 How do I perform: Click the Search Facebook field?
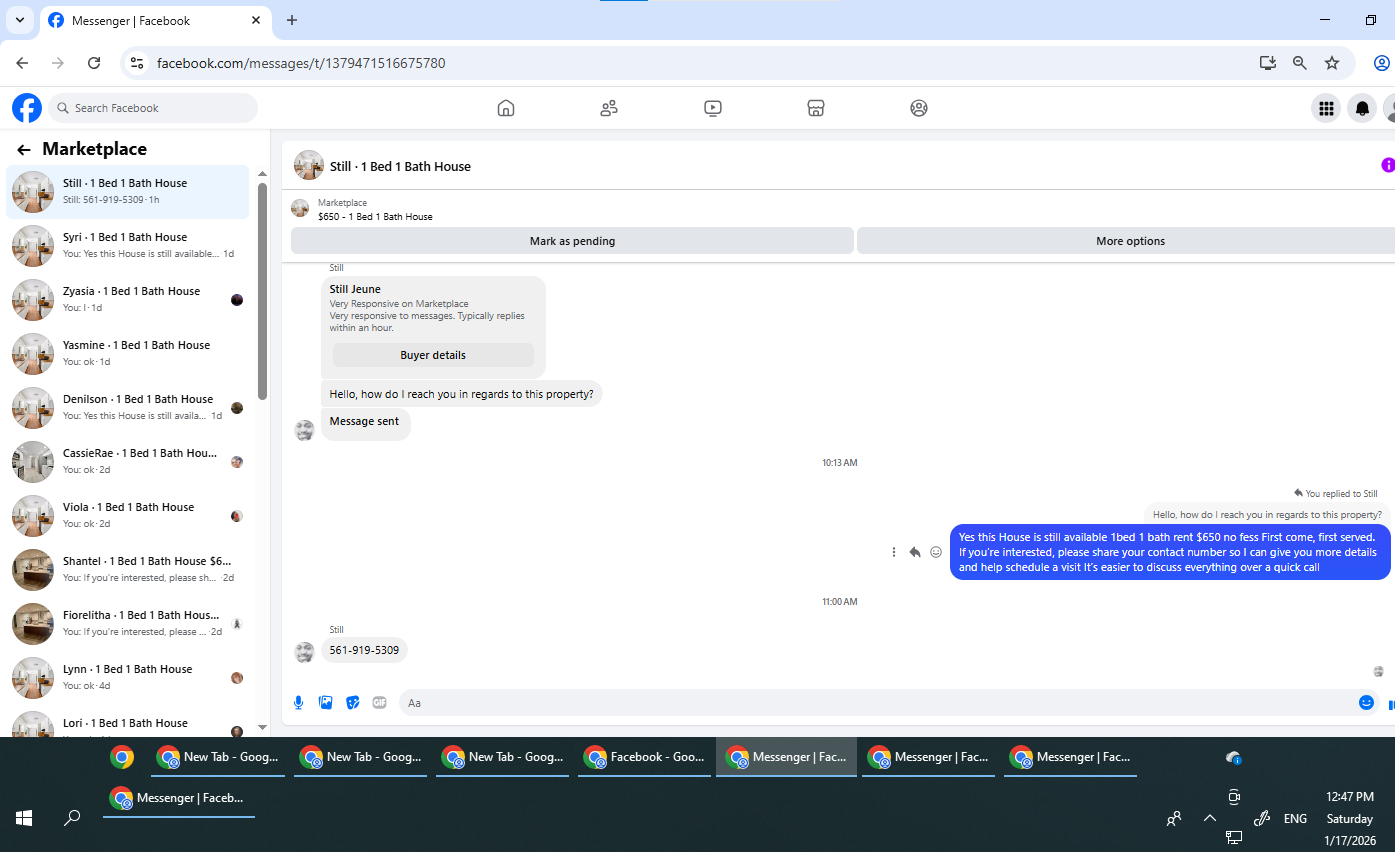[x=153, y=108]
